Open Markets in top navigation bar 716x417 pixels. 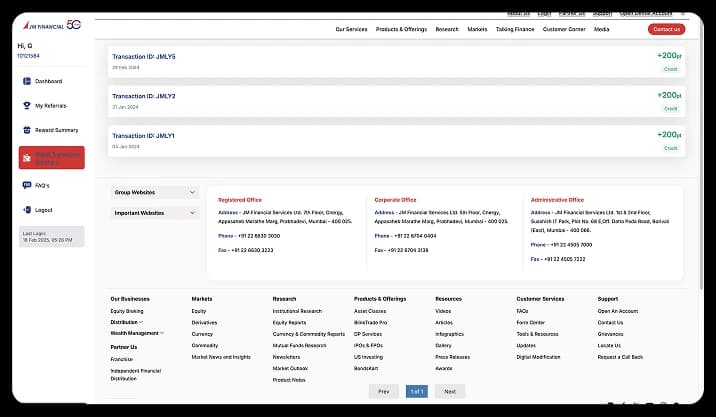[x=477, y=29]
